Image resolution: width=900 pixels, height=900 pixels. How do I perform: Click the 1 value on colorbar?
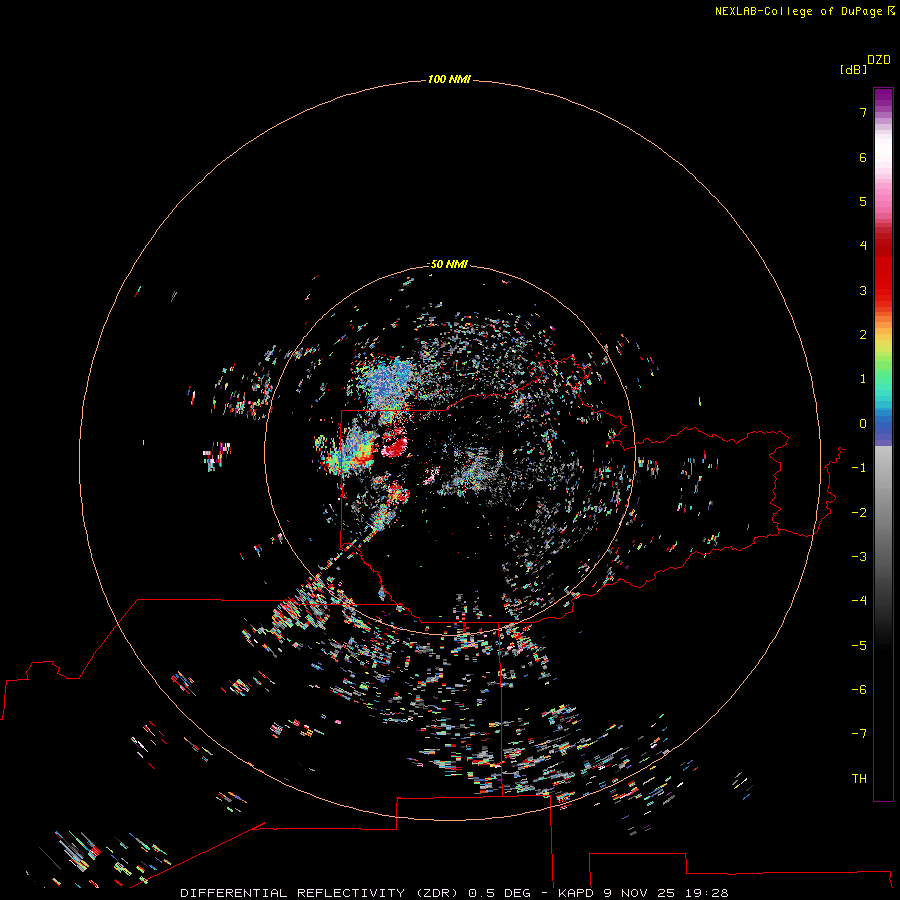click(863, 379)
